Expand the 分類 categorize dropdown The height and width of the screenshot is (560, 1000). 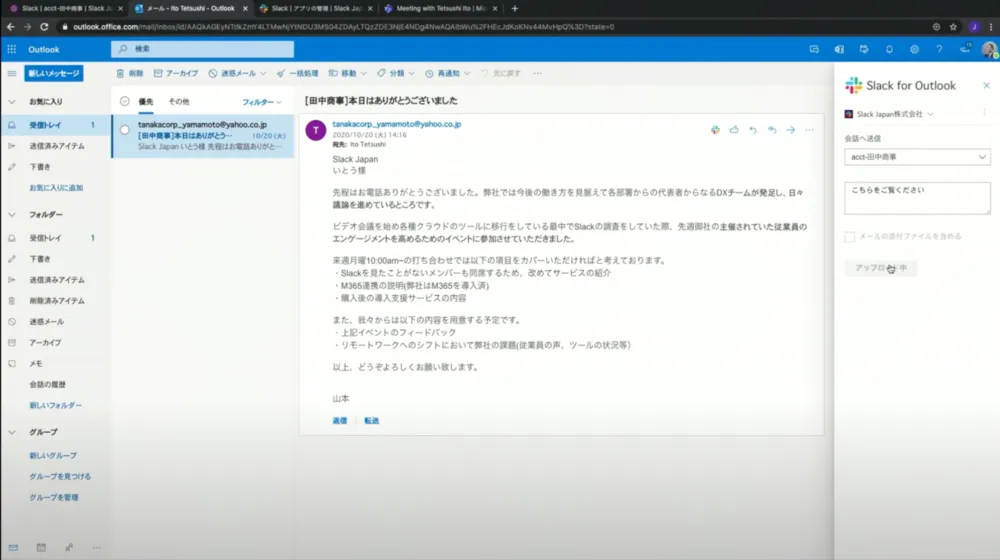click(411, 73)
